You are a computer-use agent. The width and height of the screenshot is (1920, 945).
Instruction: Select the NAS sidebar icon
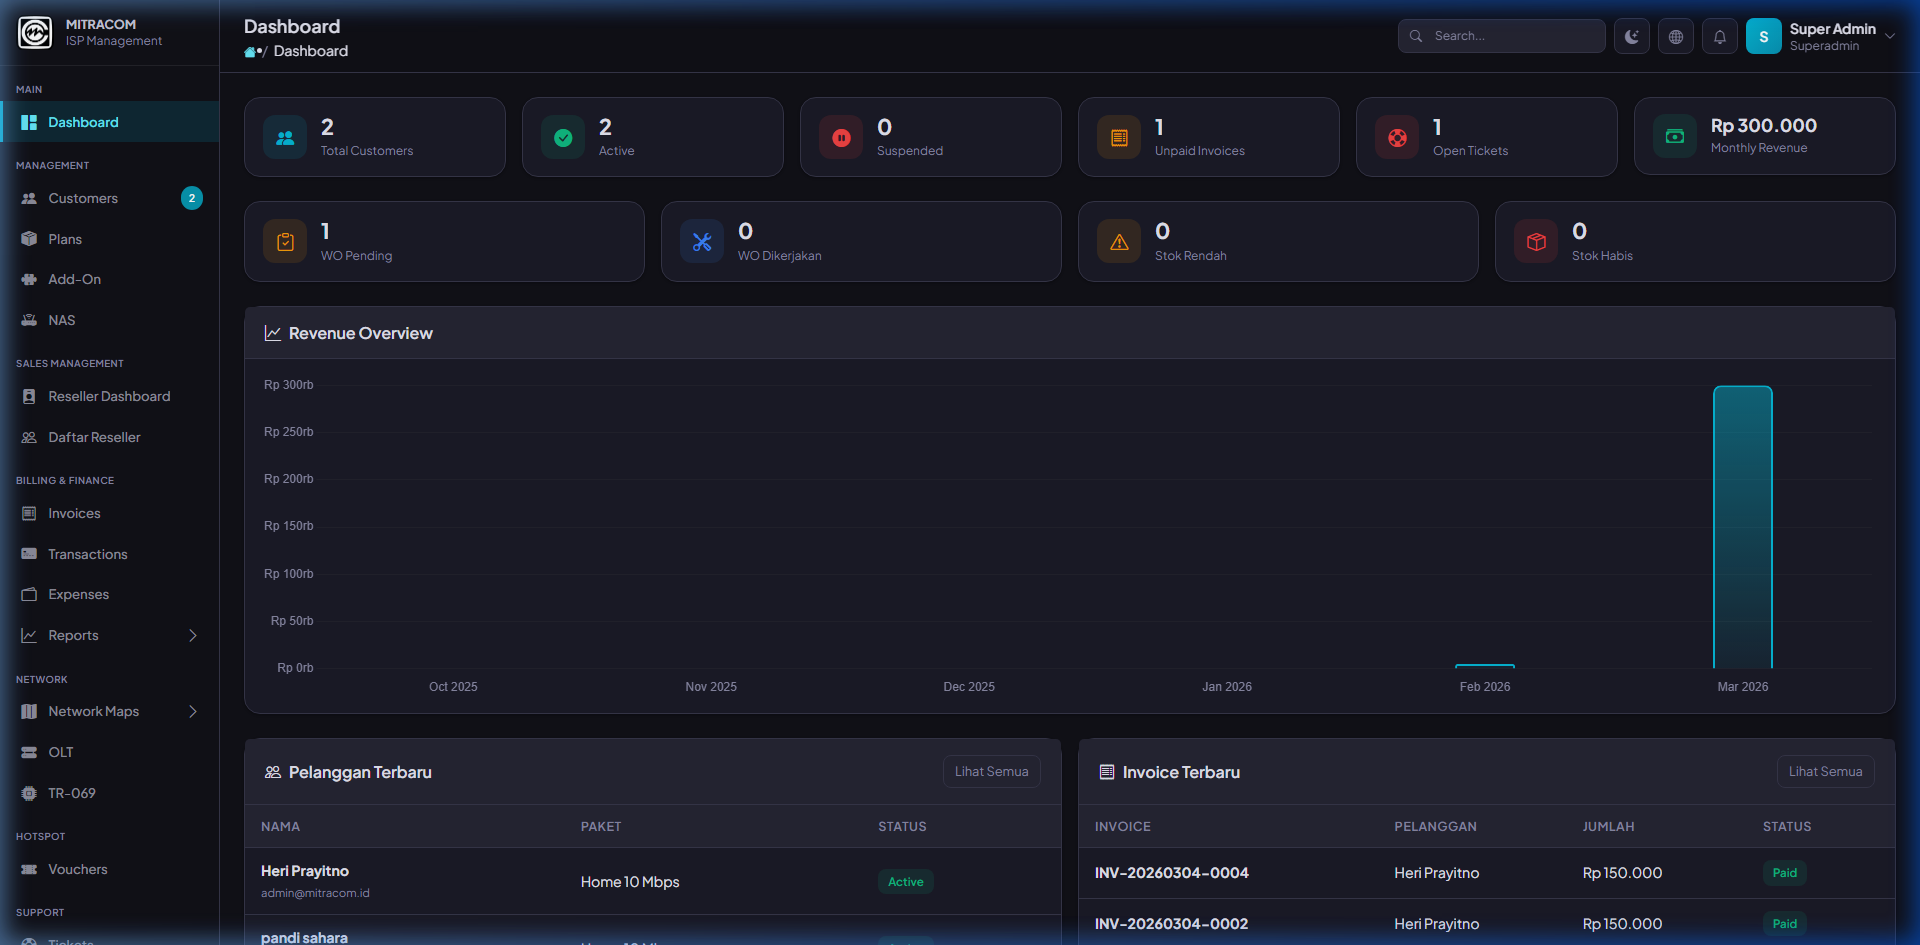tap(30, 320)
